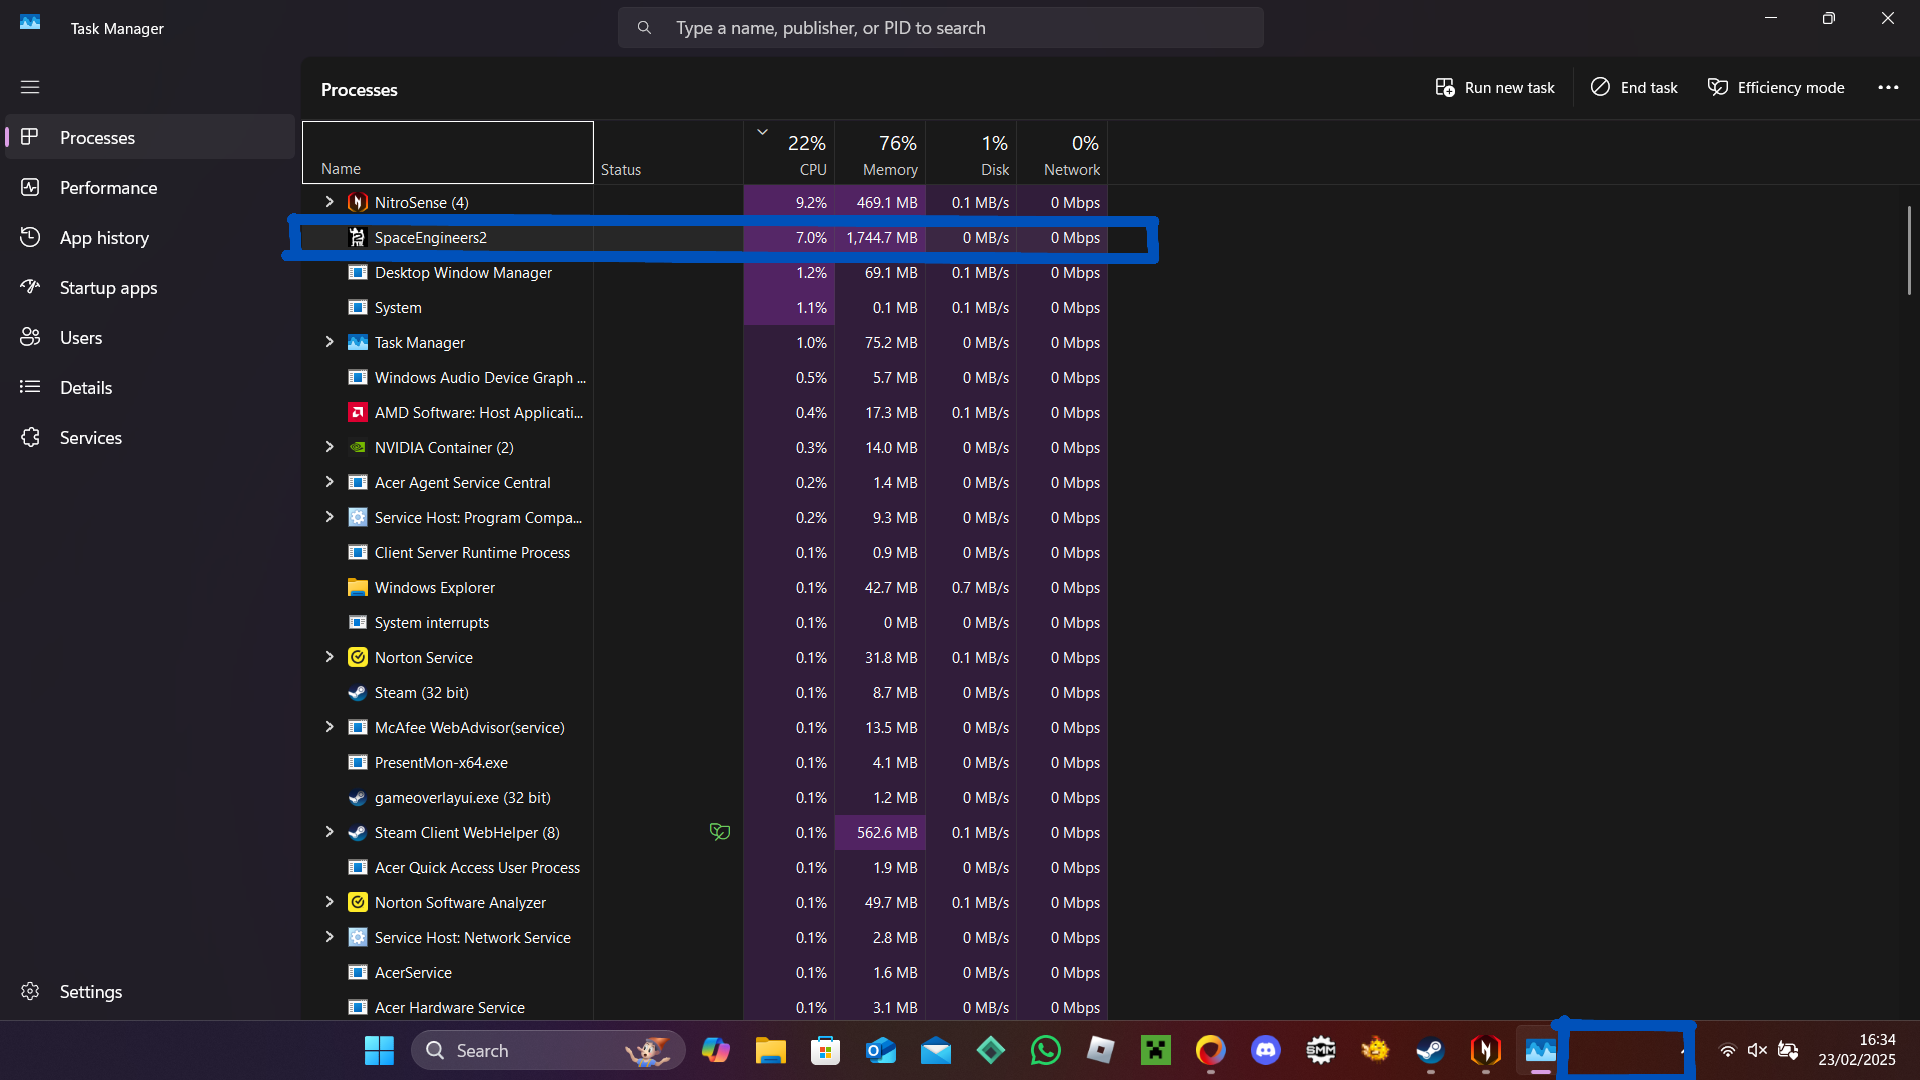
Task: Click the Efficiency mode icon button
Action: point(1776,88)
